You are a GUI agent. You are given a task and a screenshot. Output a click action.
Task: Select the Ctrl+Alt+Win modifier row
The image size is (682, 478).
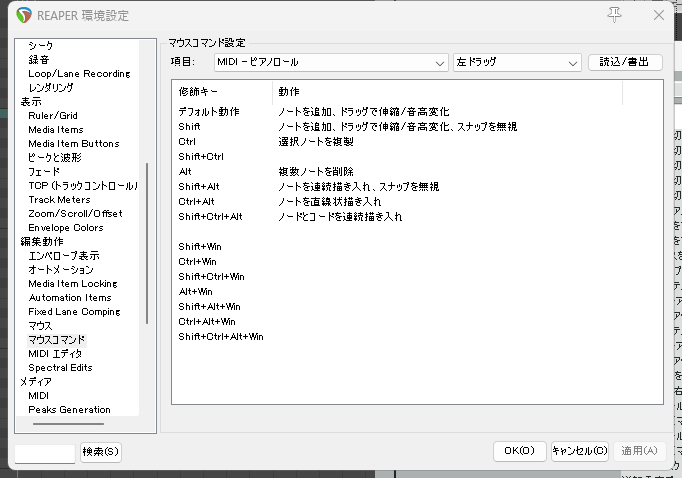[418, 322]
